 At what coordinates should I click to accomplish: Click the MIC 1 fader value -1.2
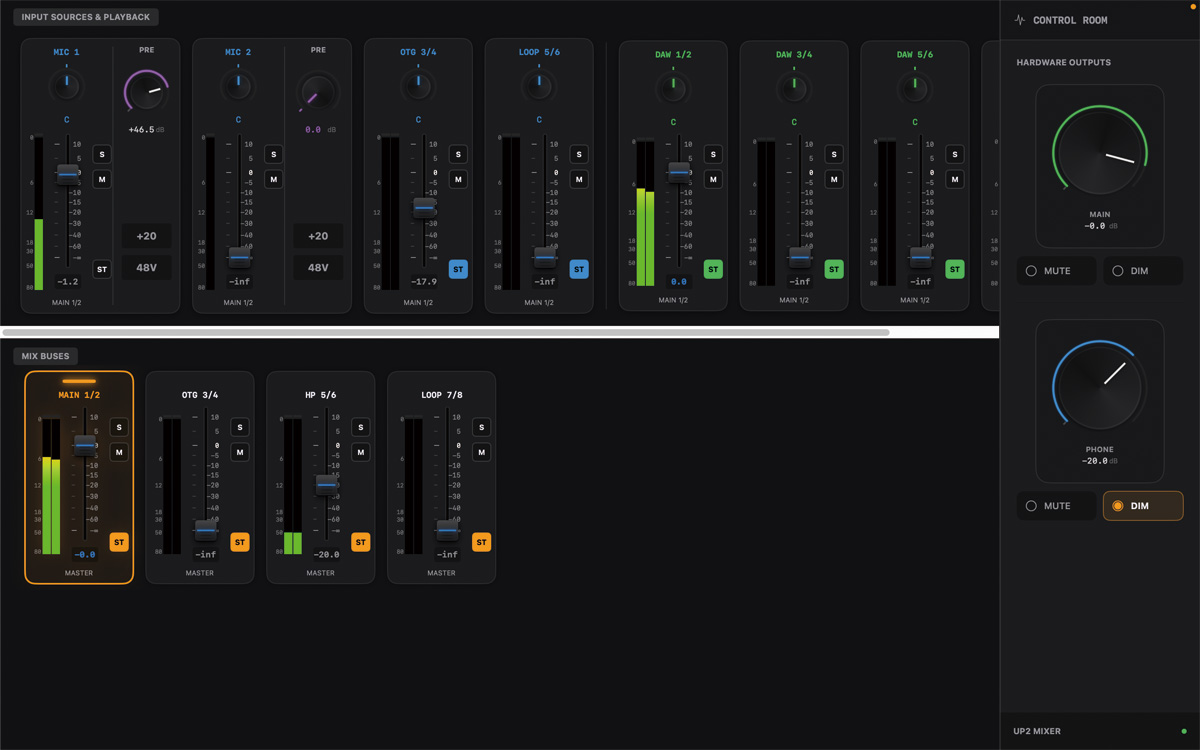(x=67, y=282)
